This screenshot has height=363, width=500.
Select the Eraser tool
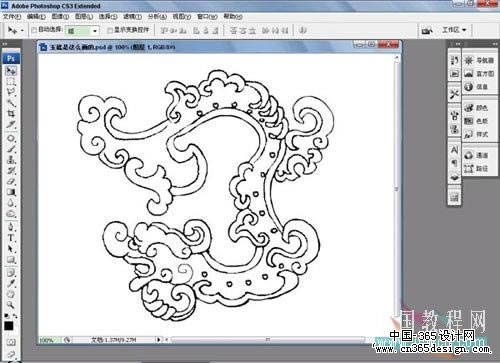(11, 182)
